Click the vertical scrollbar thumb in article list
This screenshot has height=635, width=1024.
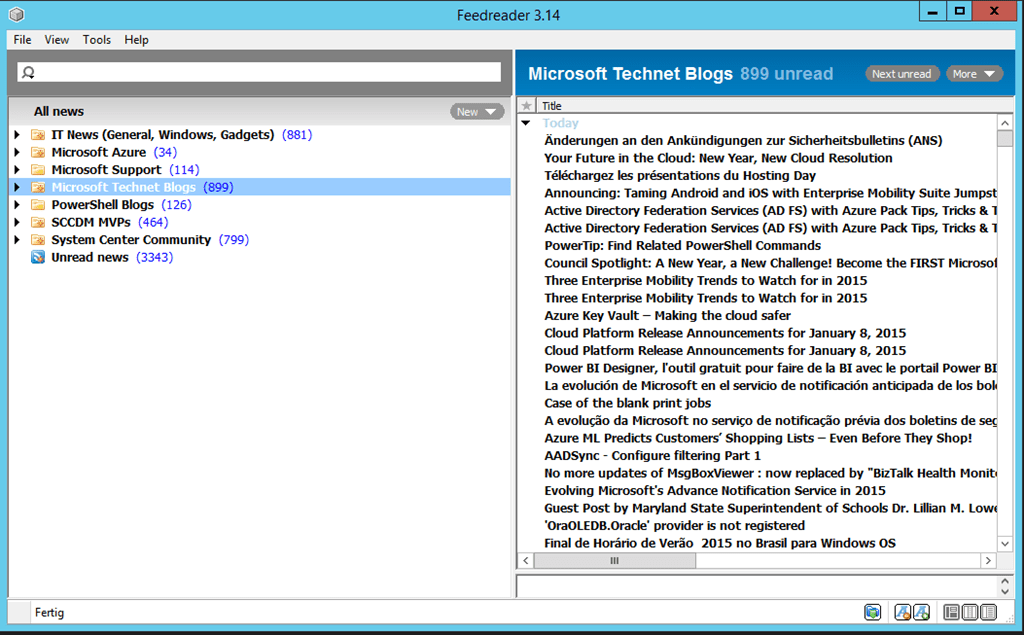tap(1005, 138)
